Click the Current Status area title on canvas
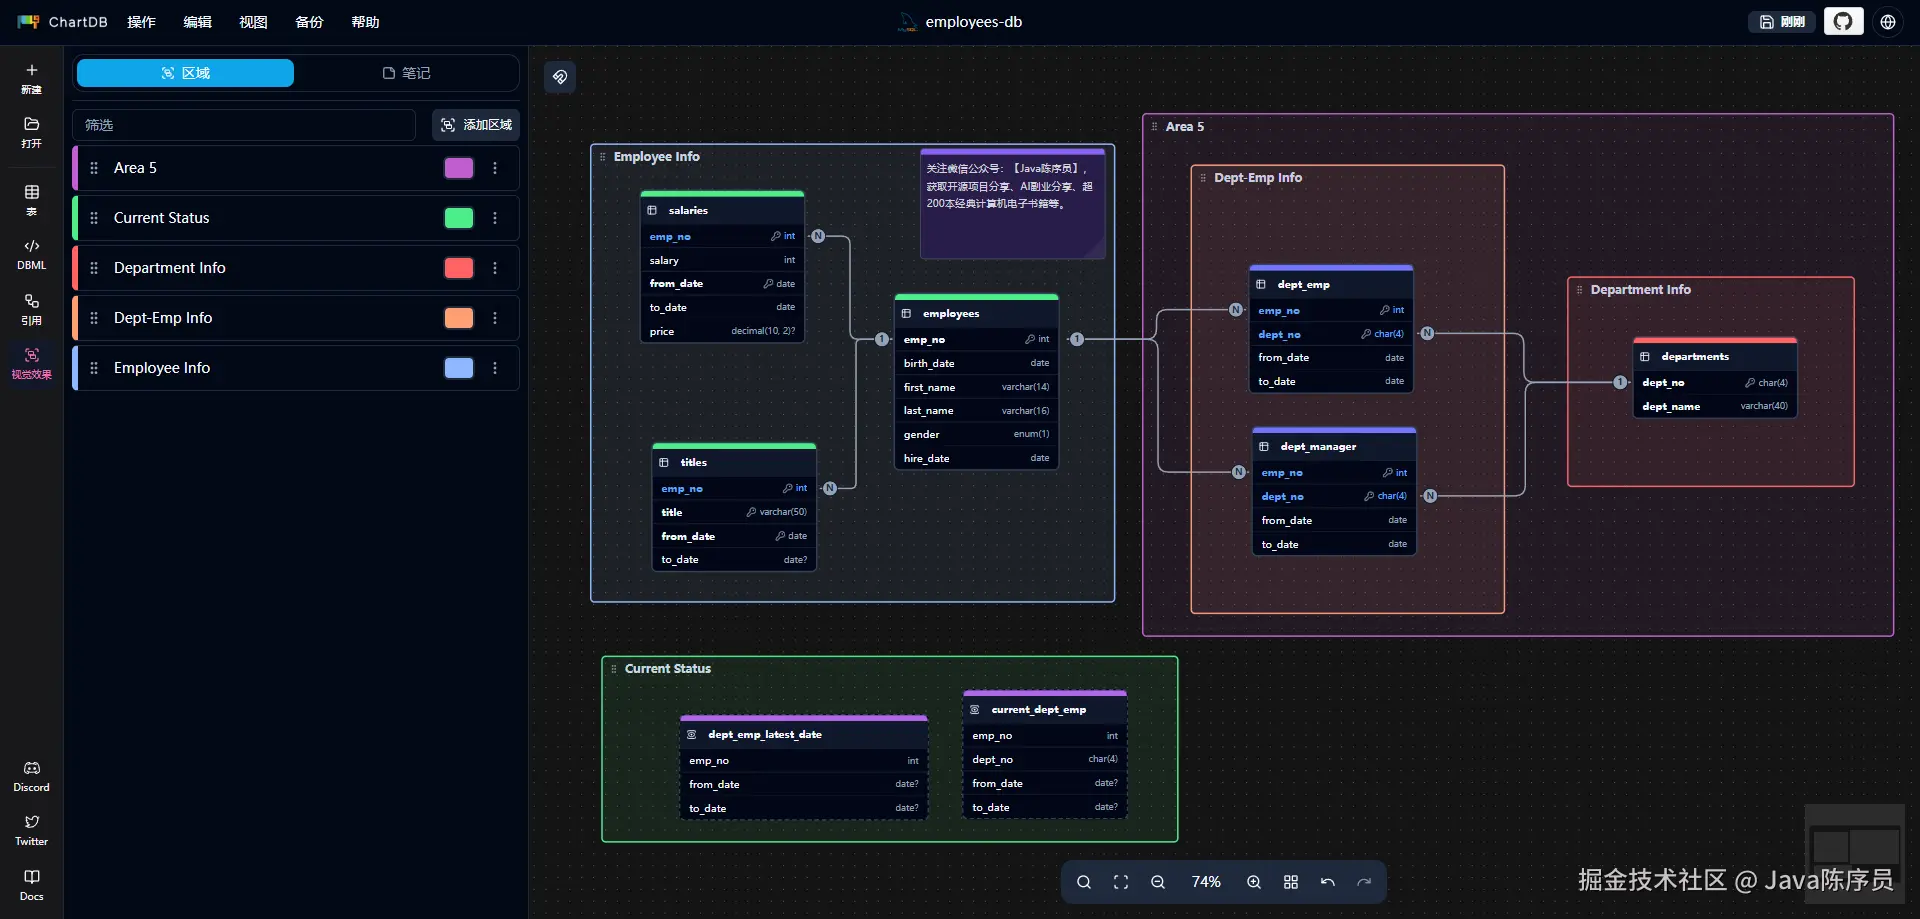This screenshot has width=1920, height=919. point(668,669)
